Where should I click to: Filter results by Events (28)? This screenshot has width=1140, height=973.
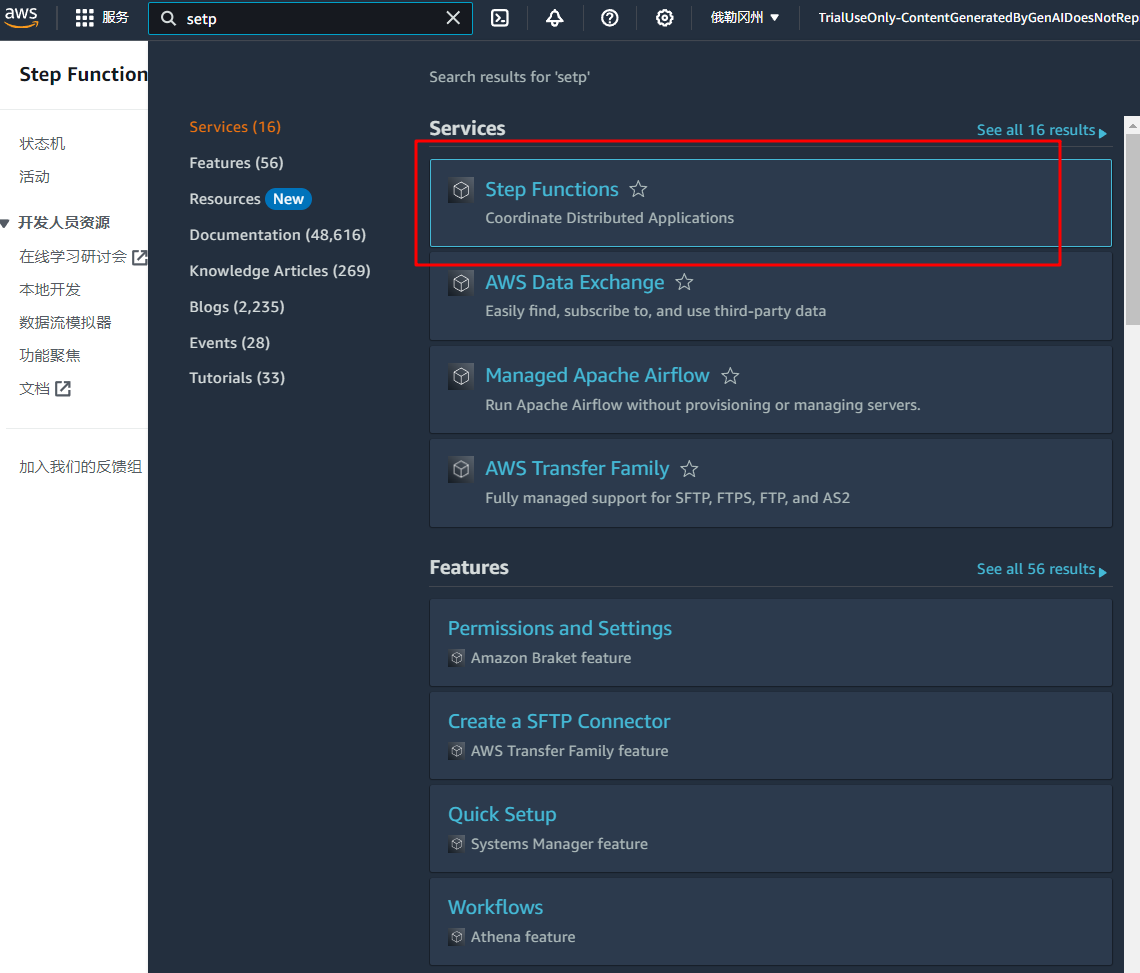230,343
